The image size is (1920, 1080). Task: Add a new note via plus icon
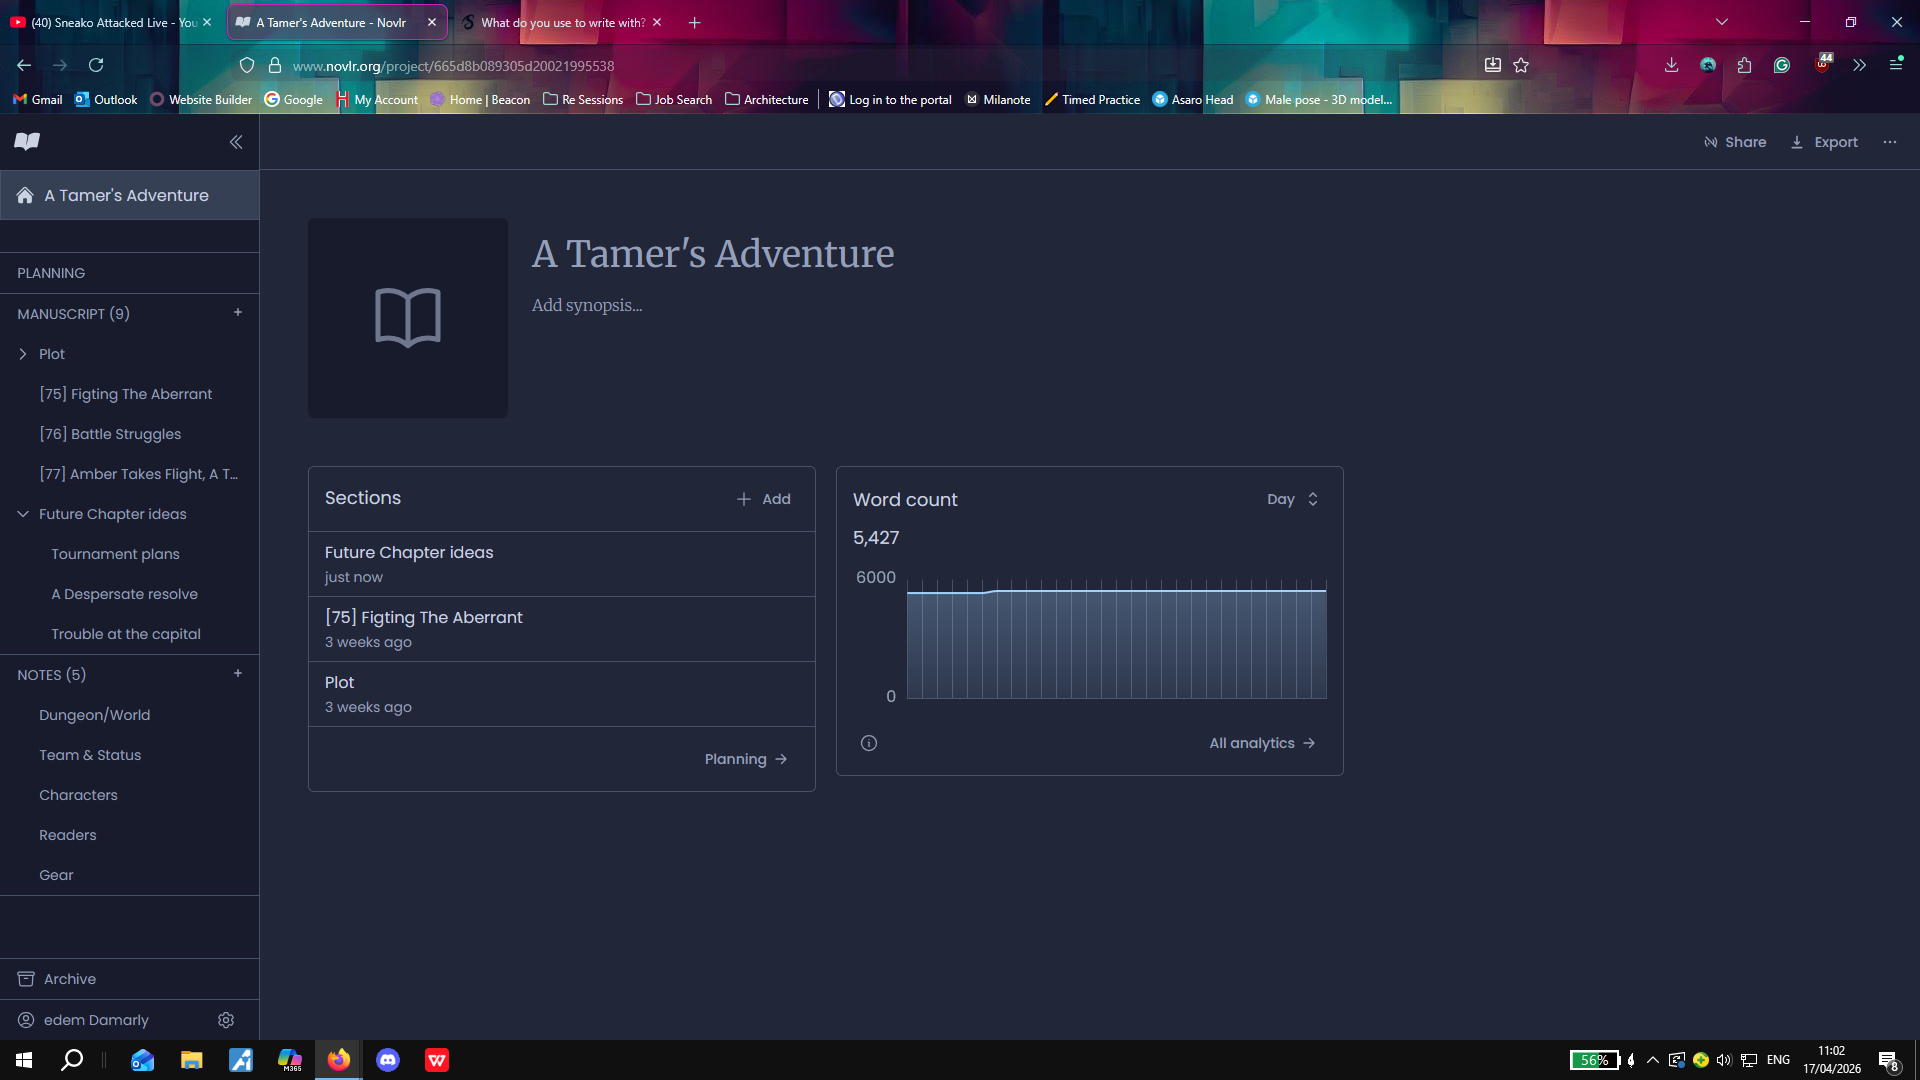[238, 674]
